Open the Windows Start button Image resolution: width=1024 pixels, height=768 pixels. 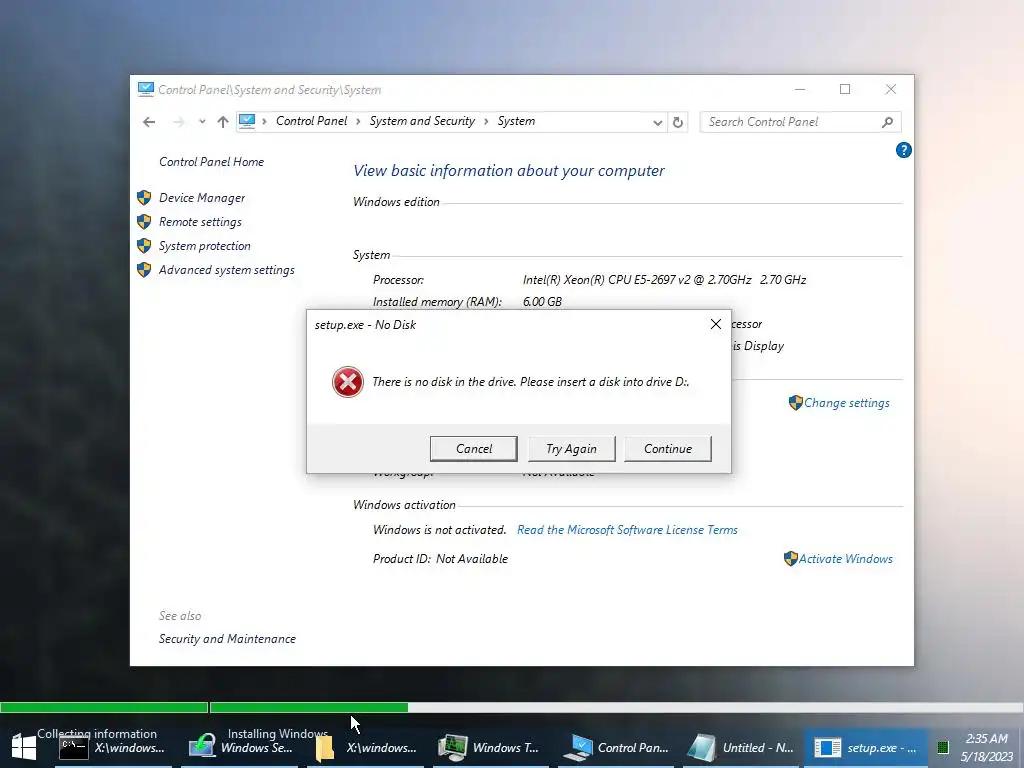pos(24,748)
